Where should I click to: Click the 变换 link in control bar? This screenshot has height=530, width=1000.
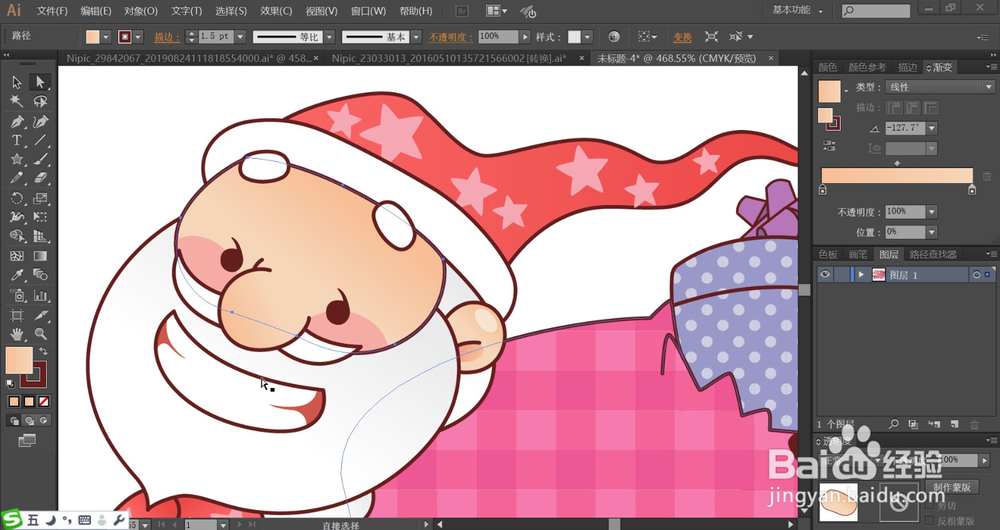tap(682, 37)
